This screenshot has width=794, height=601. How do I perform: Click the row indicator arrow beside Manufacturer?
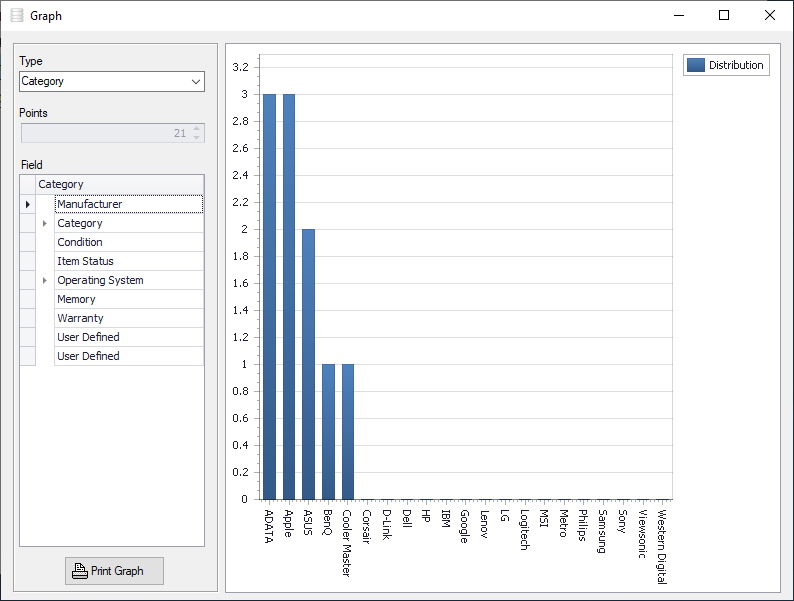click(28, 204)
